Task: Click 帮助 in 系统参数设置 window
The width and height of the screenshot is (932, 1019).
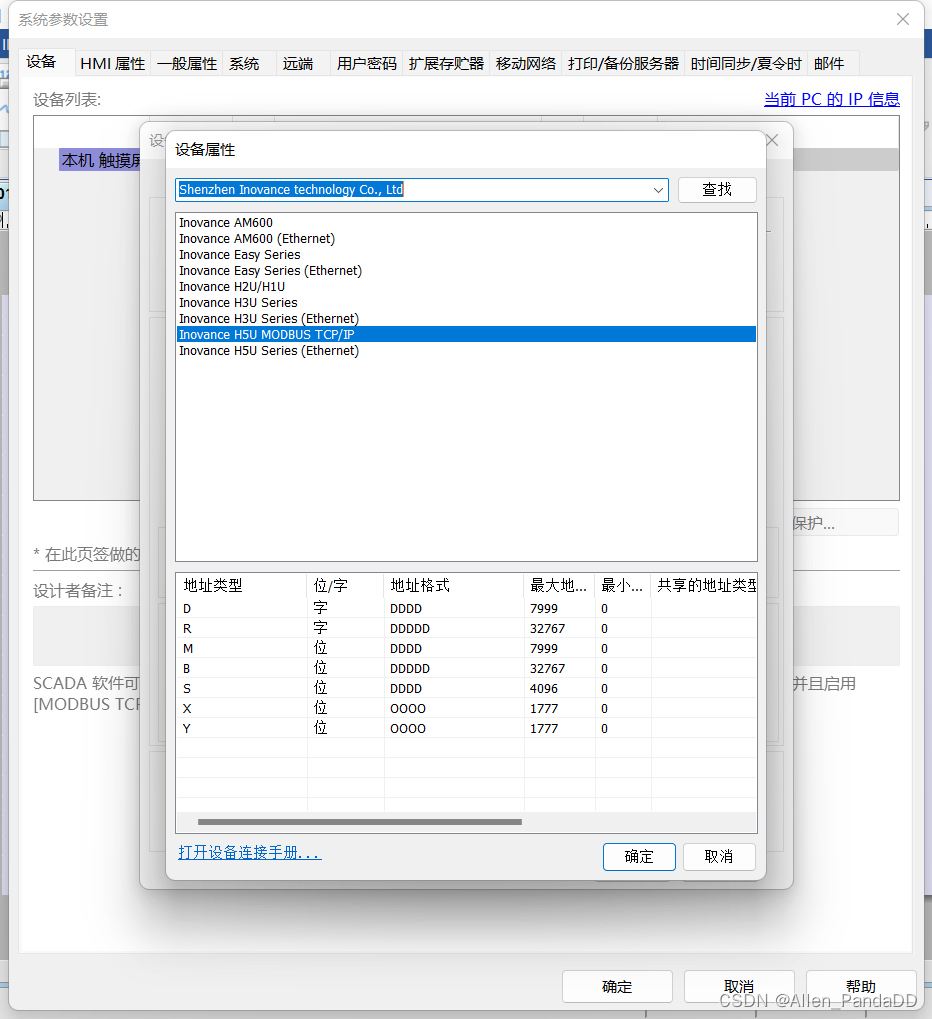Action: [861, 987]
